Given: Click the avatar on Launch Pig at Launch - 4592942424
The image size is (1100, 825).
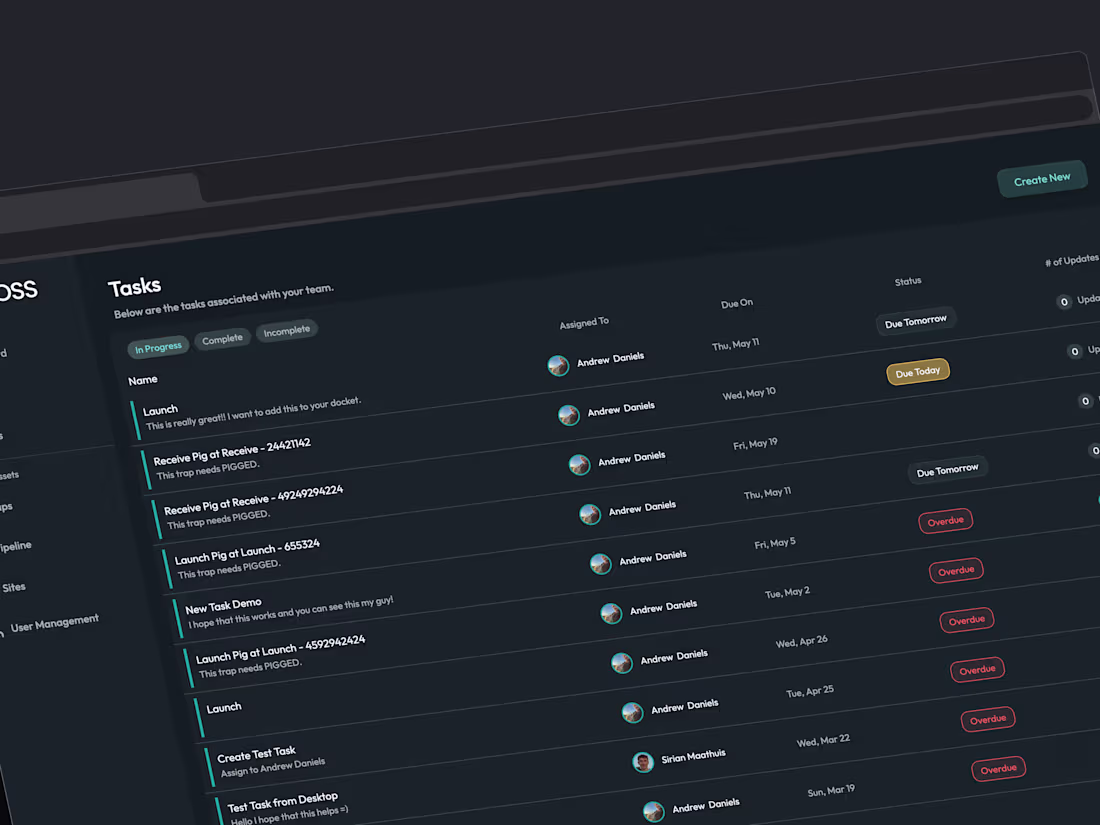Looking at the screenshot, I should pyautogui.click(x=622, y=662).
